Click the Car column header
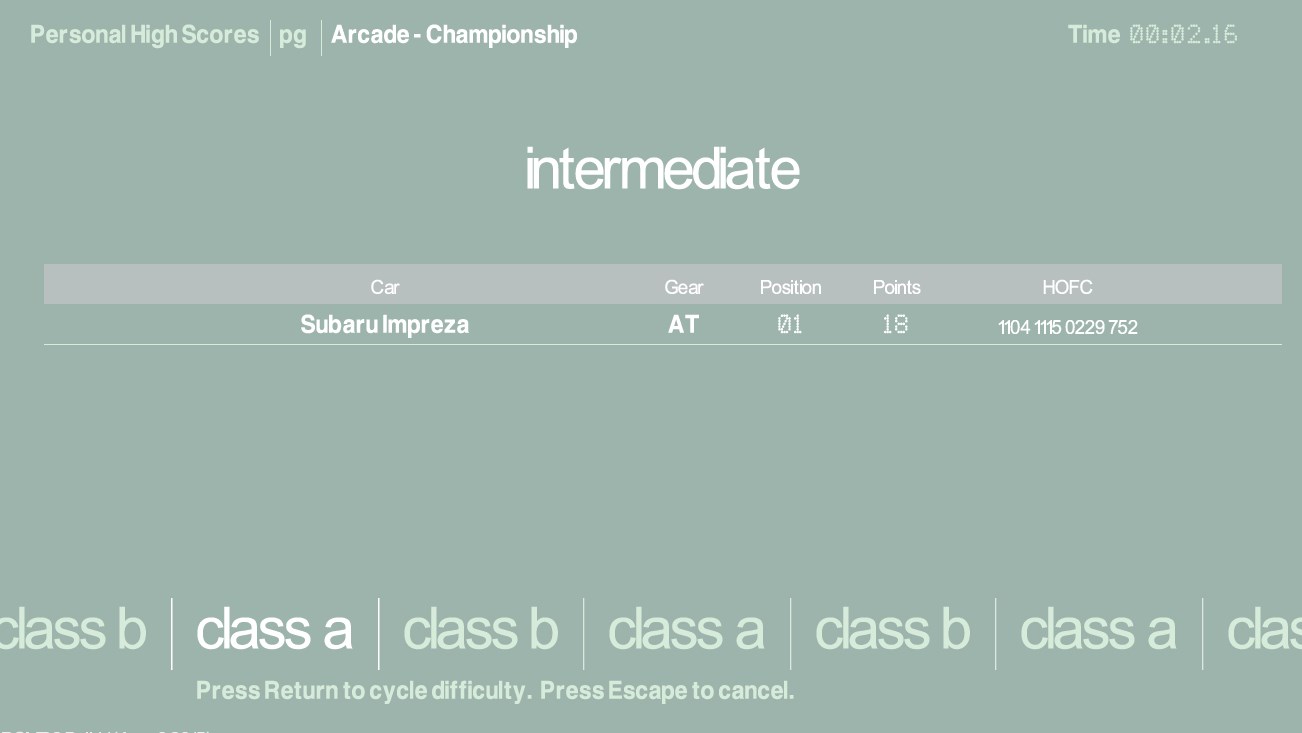 [385, 287]
